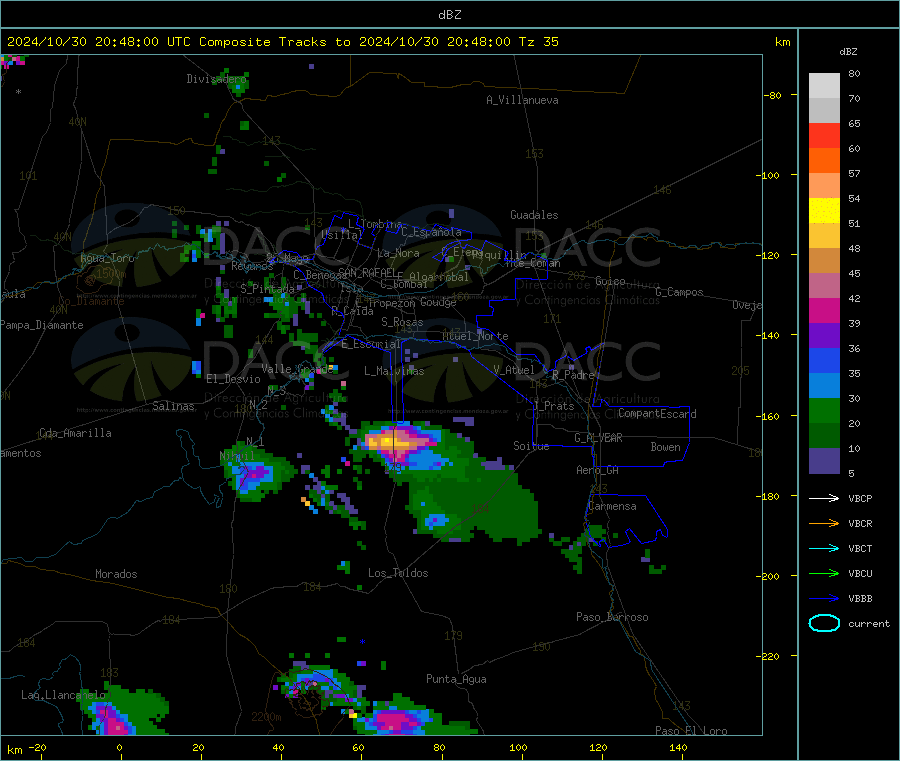Click the legend header 'dBZ' above color scale
Viewport: 900px width, 761px height.
(848, 52)
